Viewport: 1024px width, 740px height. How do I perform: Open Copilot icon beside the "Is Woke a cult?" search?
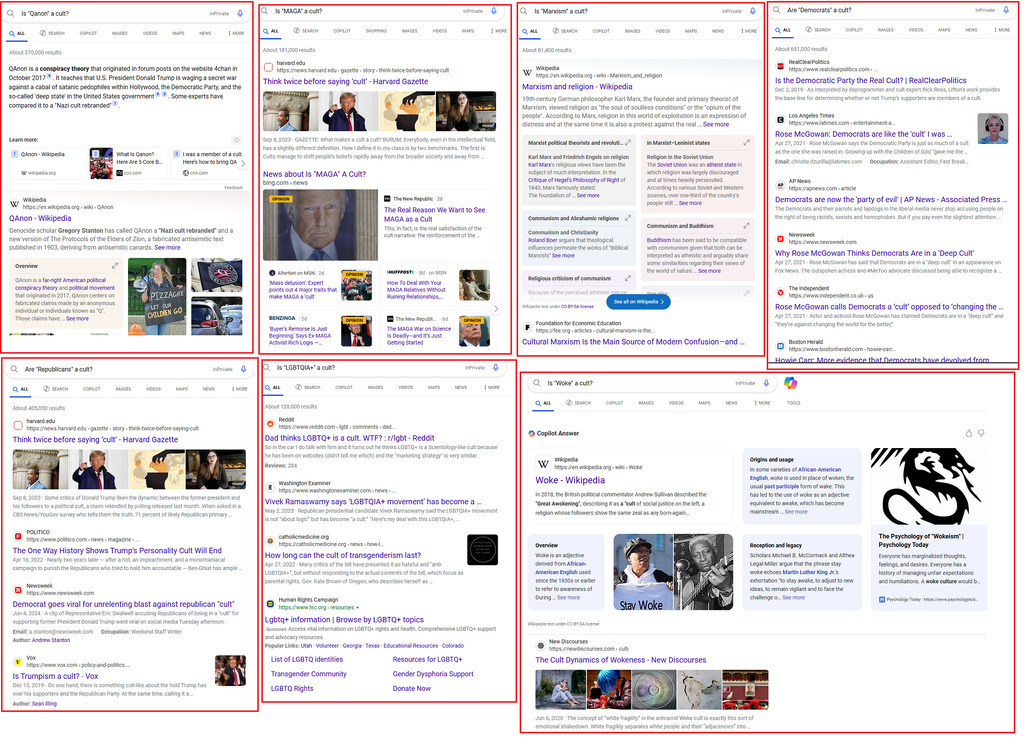pyautogui.click(x=790, y=383)
